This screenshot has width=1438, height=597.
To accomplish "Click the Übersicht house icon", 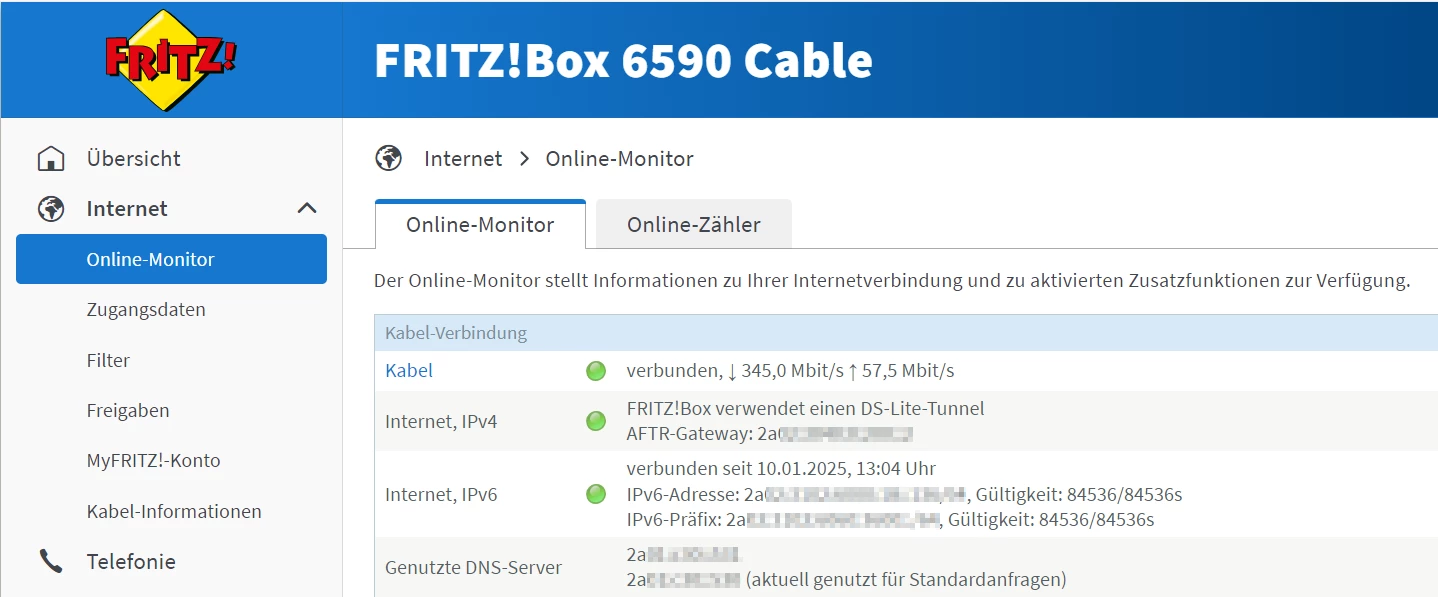I will click(50, 158).
